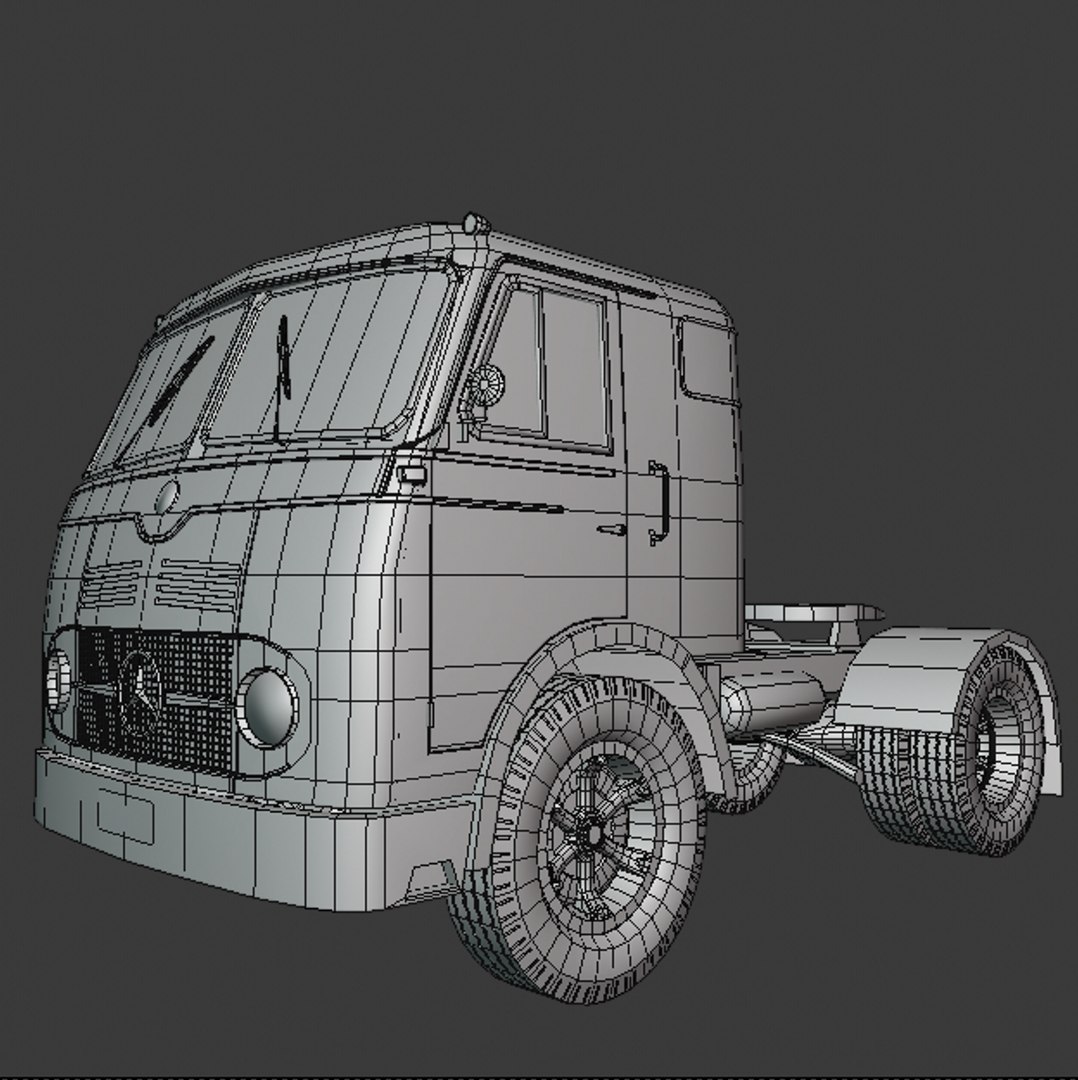Click the round side mirror by the door

click(486, 383)
